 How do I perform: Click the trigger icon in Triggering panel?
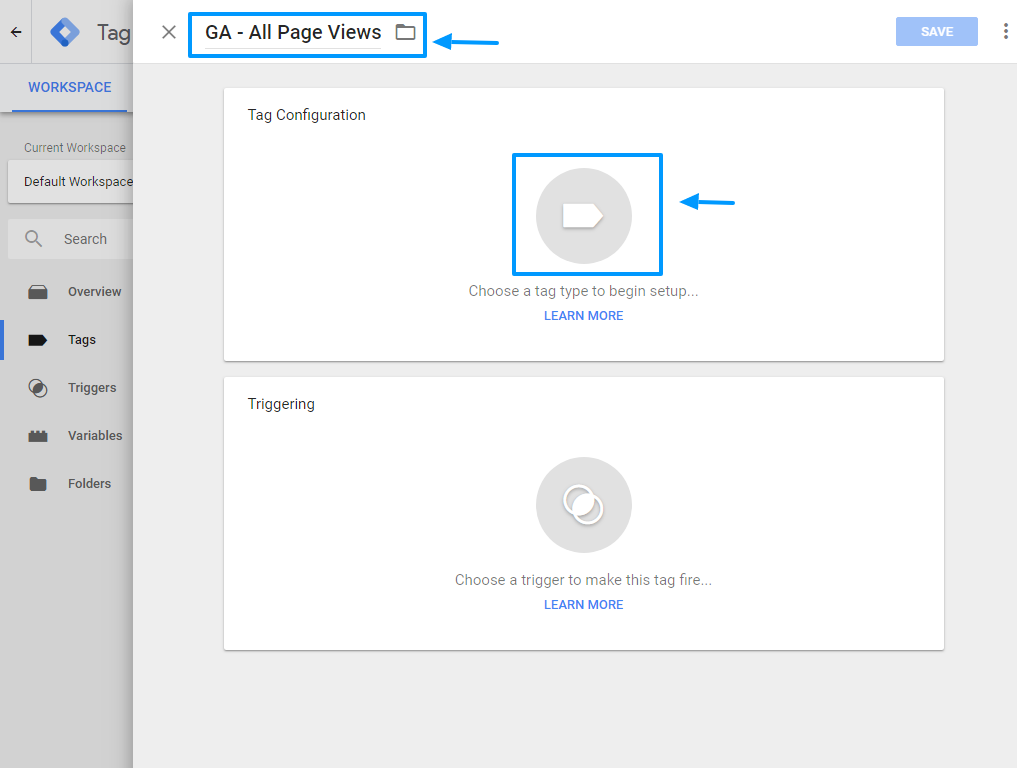583,505
